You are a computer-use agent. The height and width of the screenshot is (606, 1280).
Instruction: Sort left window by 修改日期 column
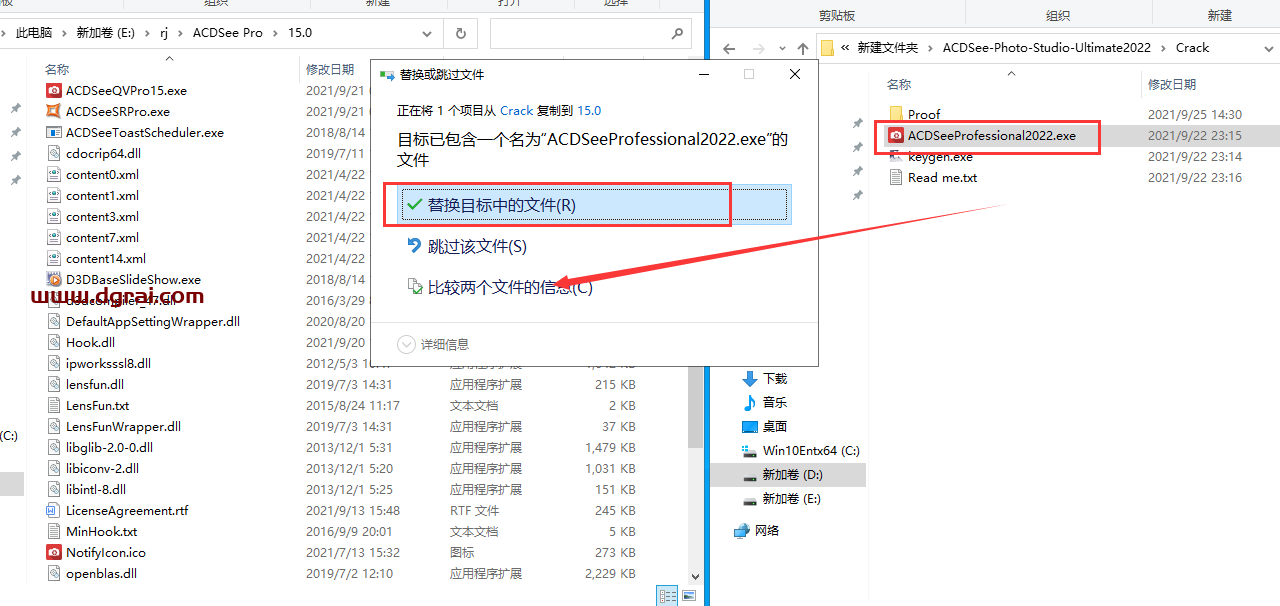click(x=330, y=69)
